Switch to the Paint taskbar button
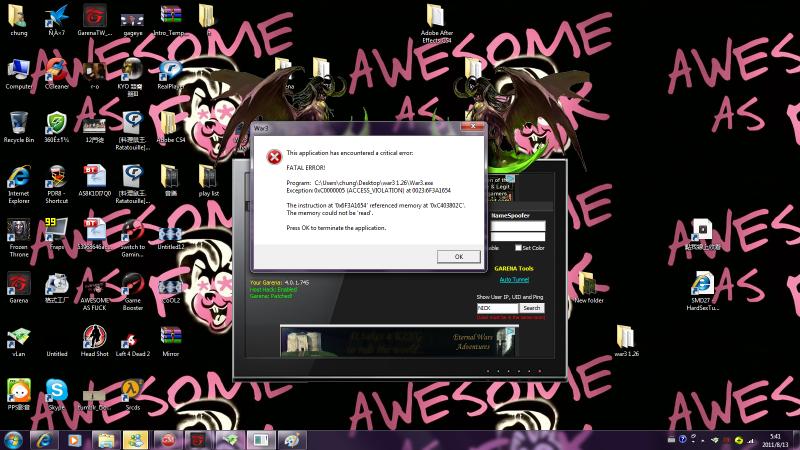Image resolution: width=800 pixels, height=450 pixels. (x=292, y=440)
